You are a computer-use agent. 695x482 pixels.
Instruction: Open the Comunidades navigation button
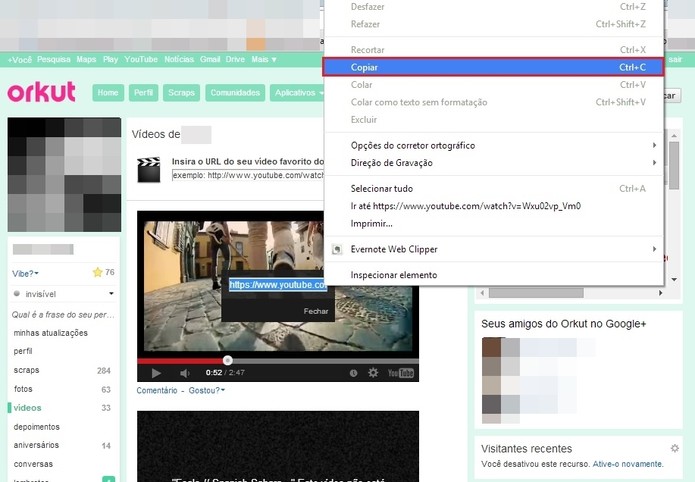point(235,93)
